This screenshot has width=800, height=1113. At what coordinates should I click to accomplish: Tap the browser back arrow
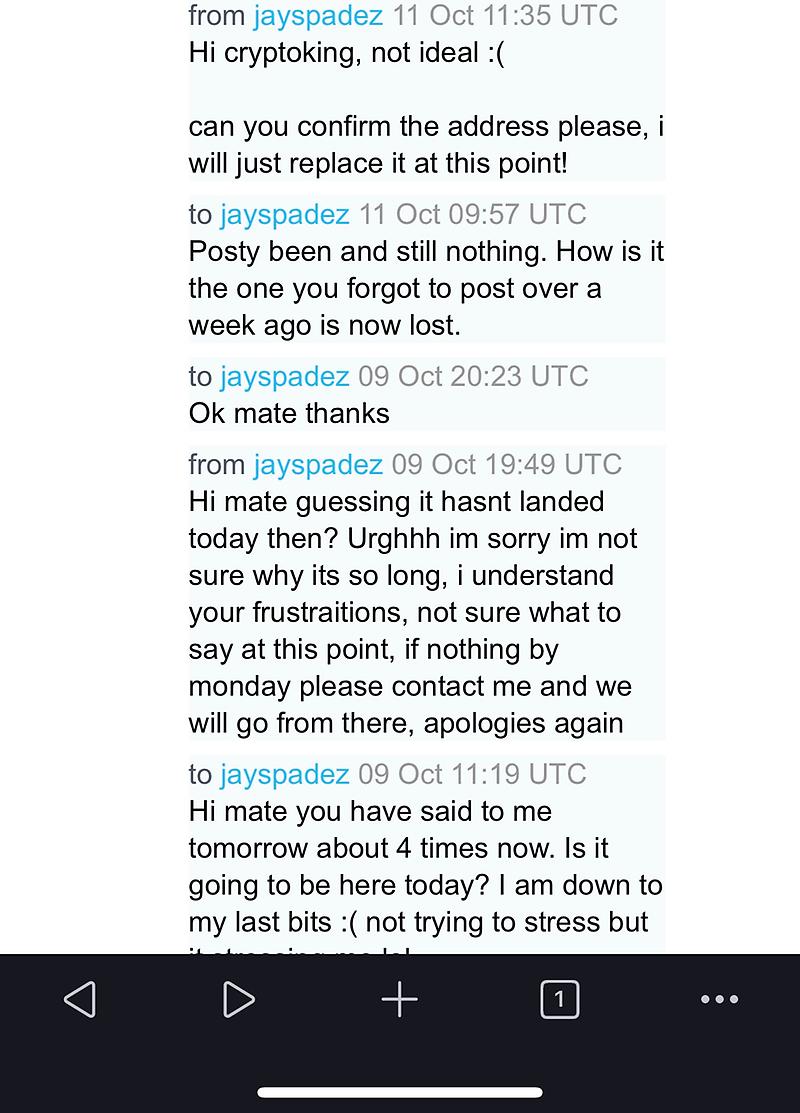[80, 999]
